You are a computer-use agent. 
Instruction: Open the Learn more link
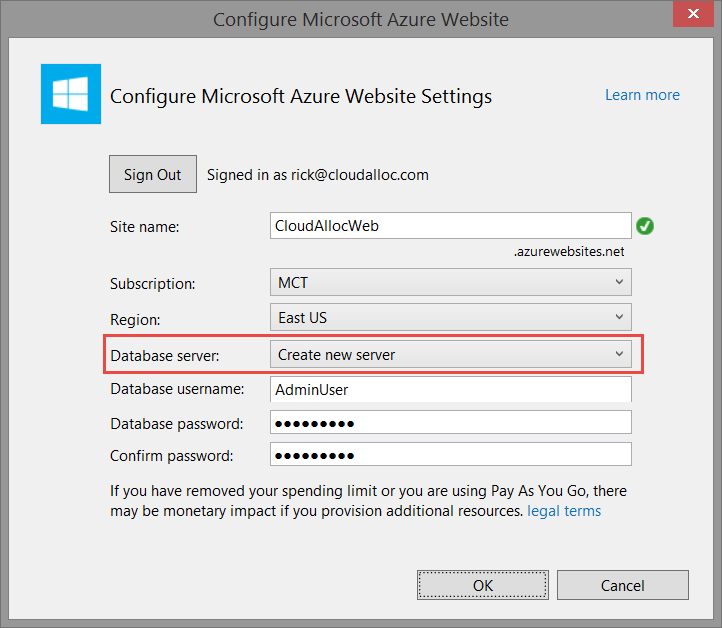coord(642,95)
